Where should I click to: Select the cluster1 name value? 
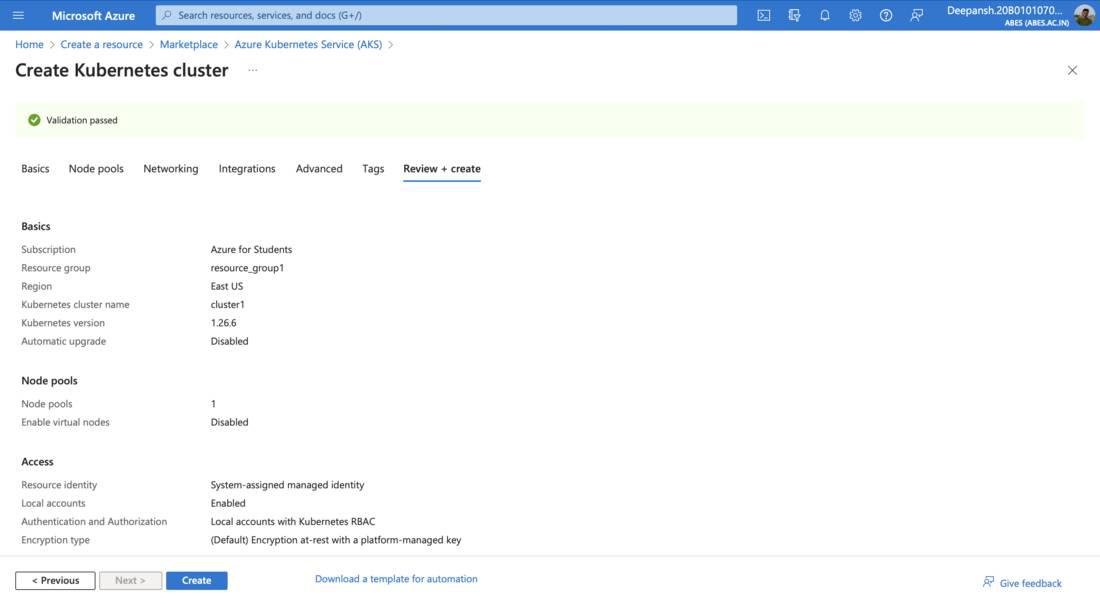pyautogui.click(x=227, y=304)
